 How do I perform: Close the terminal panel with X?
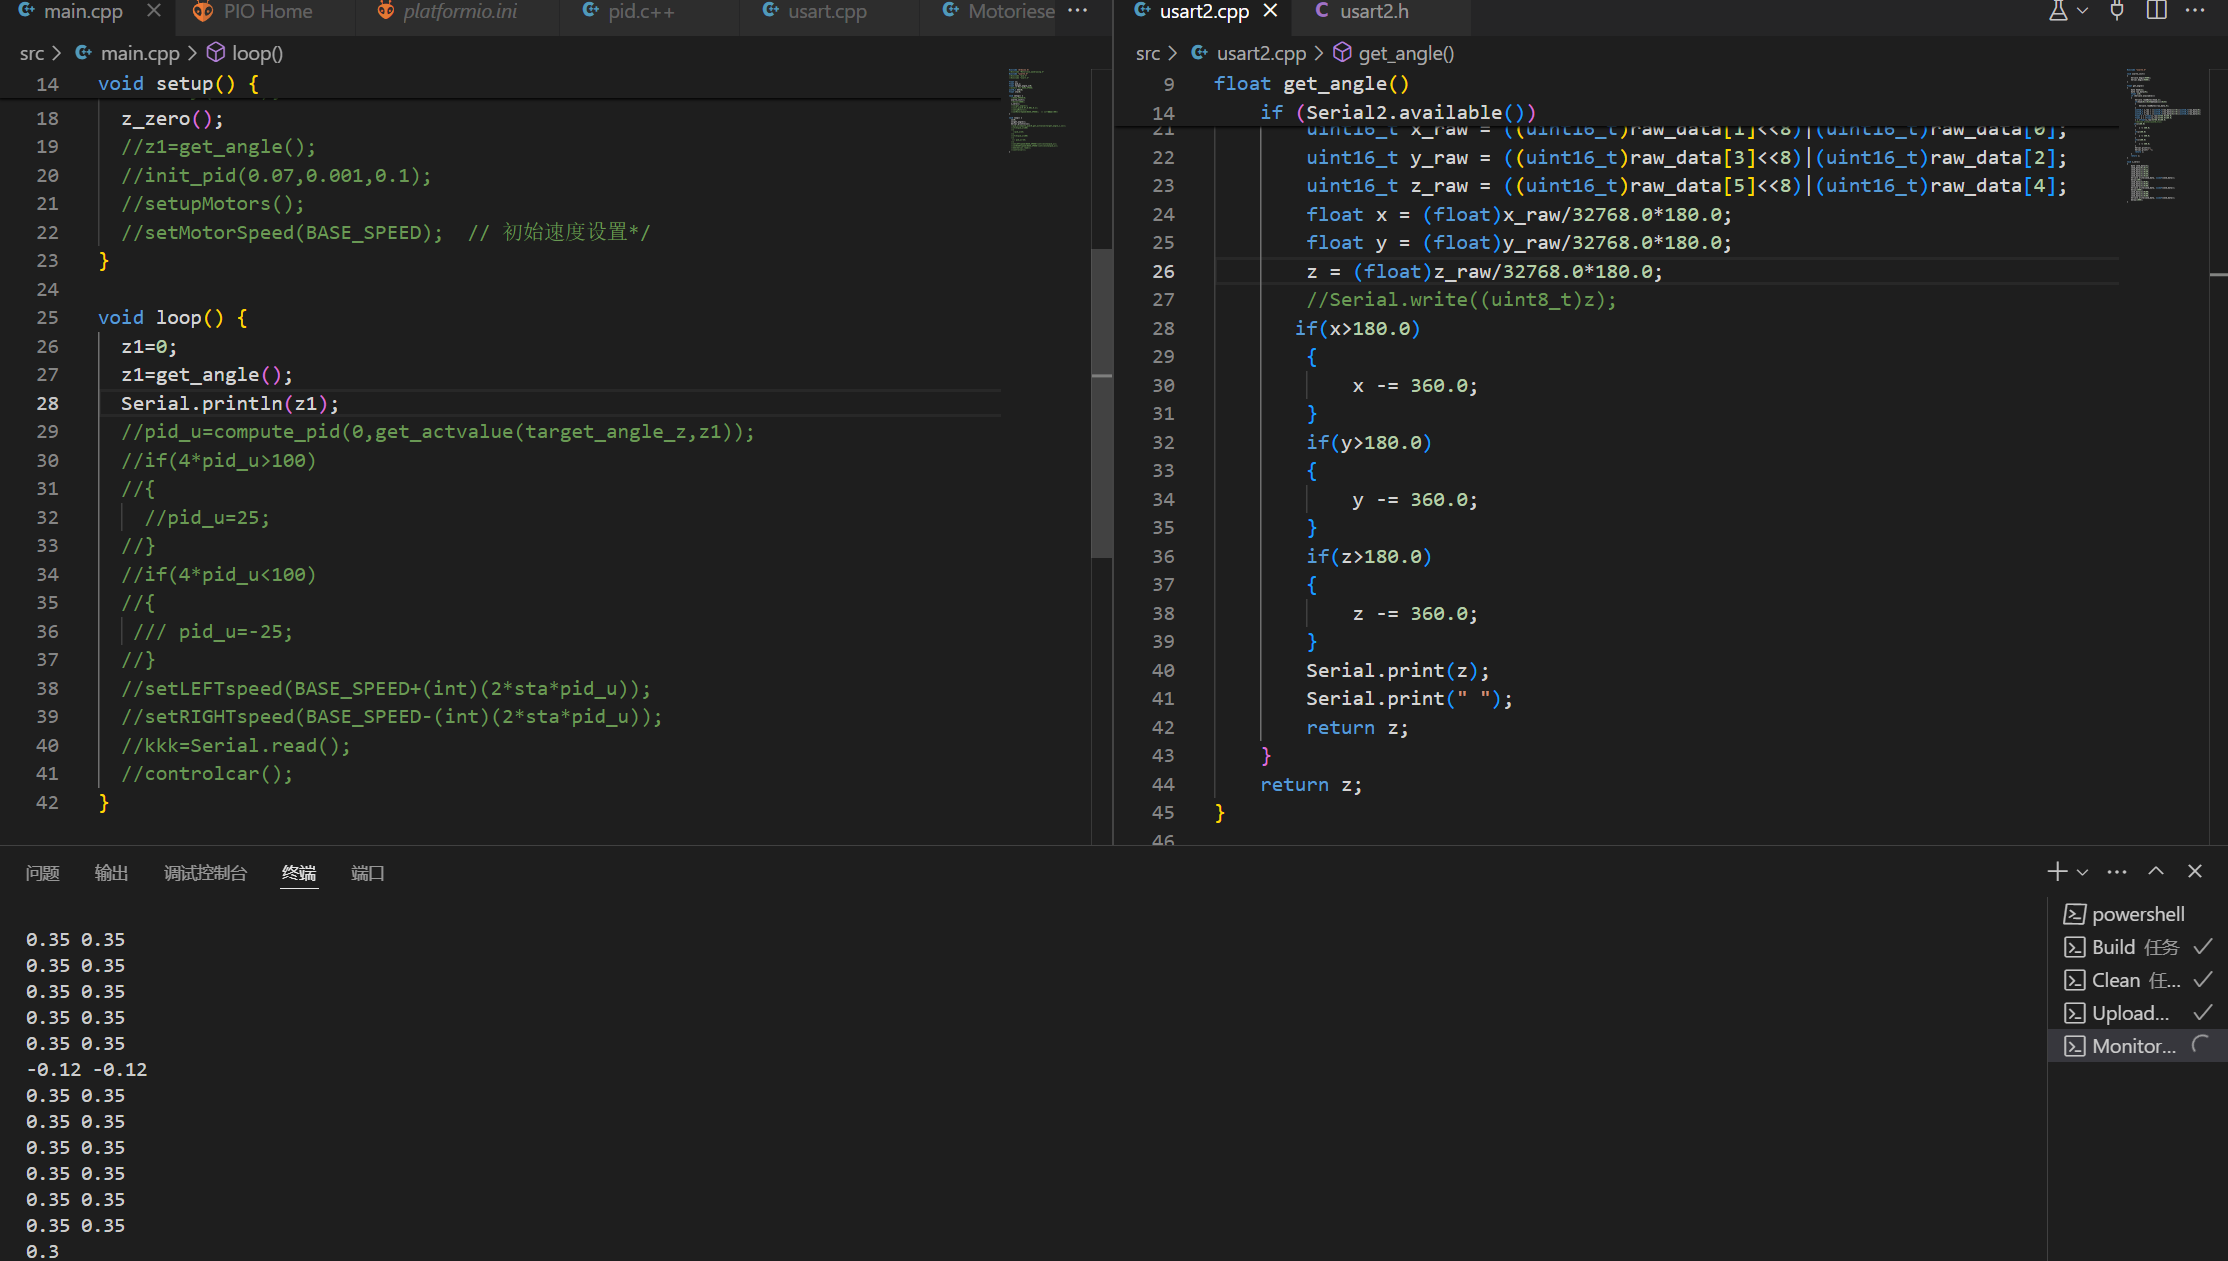click(x=2195, y=872)
